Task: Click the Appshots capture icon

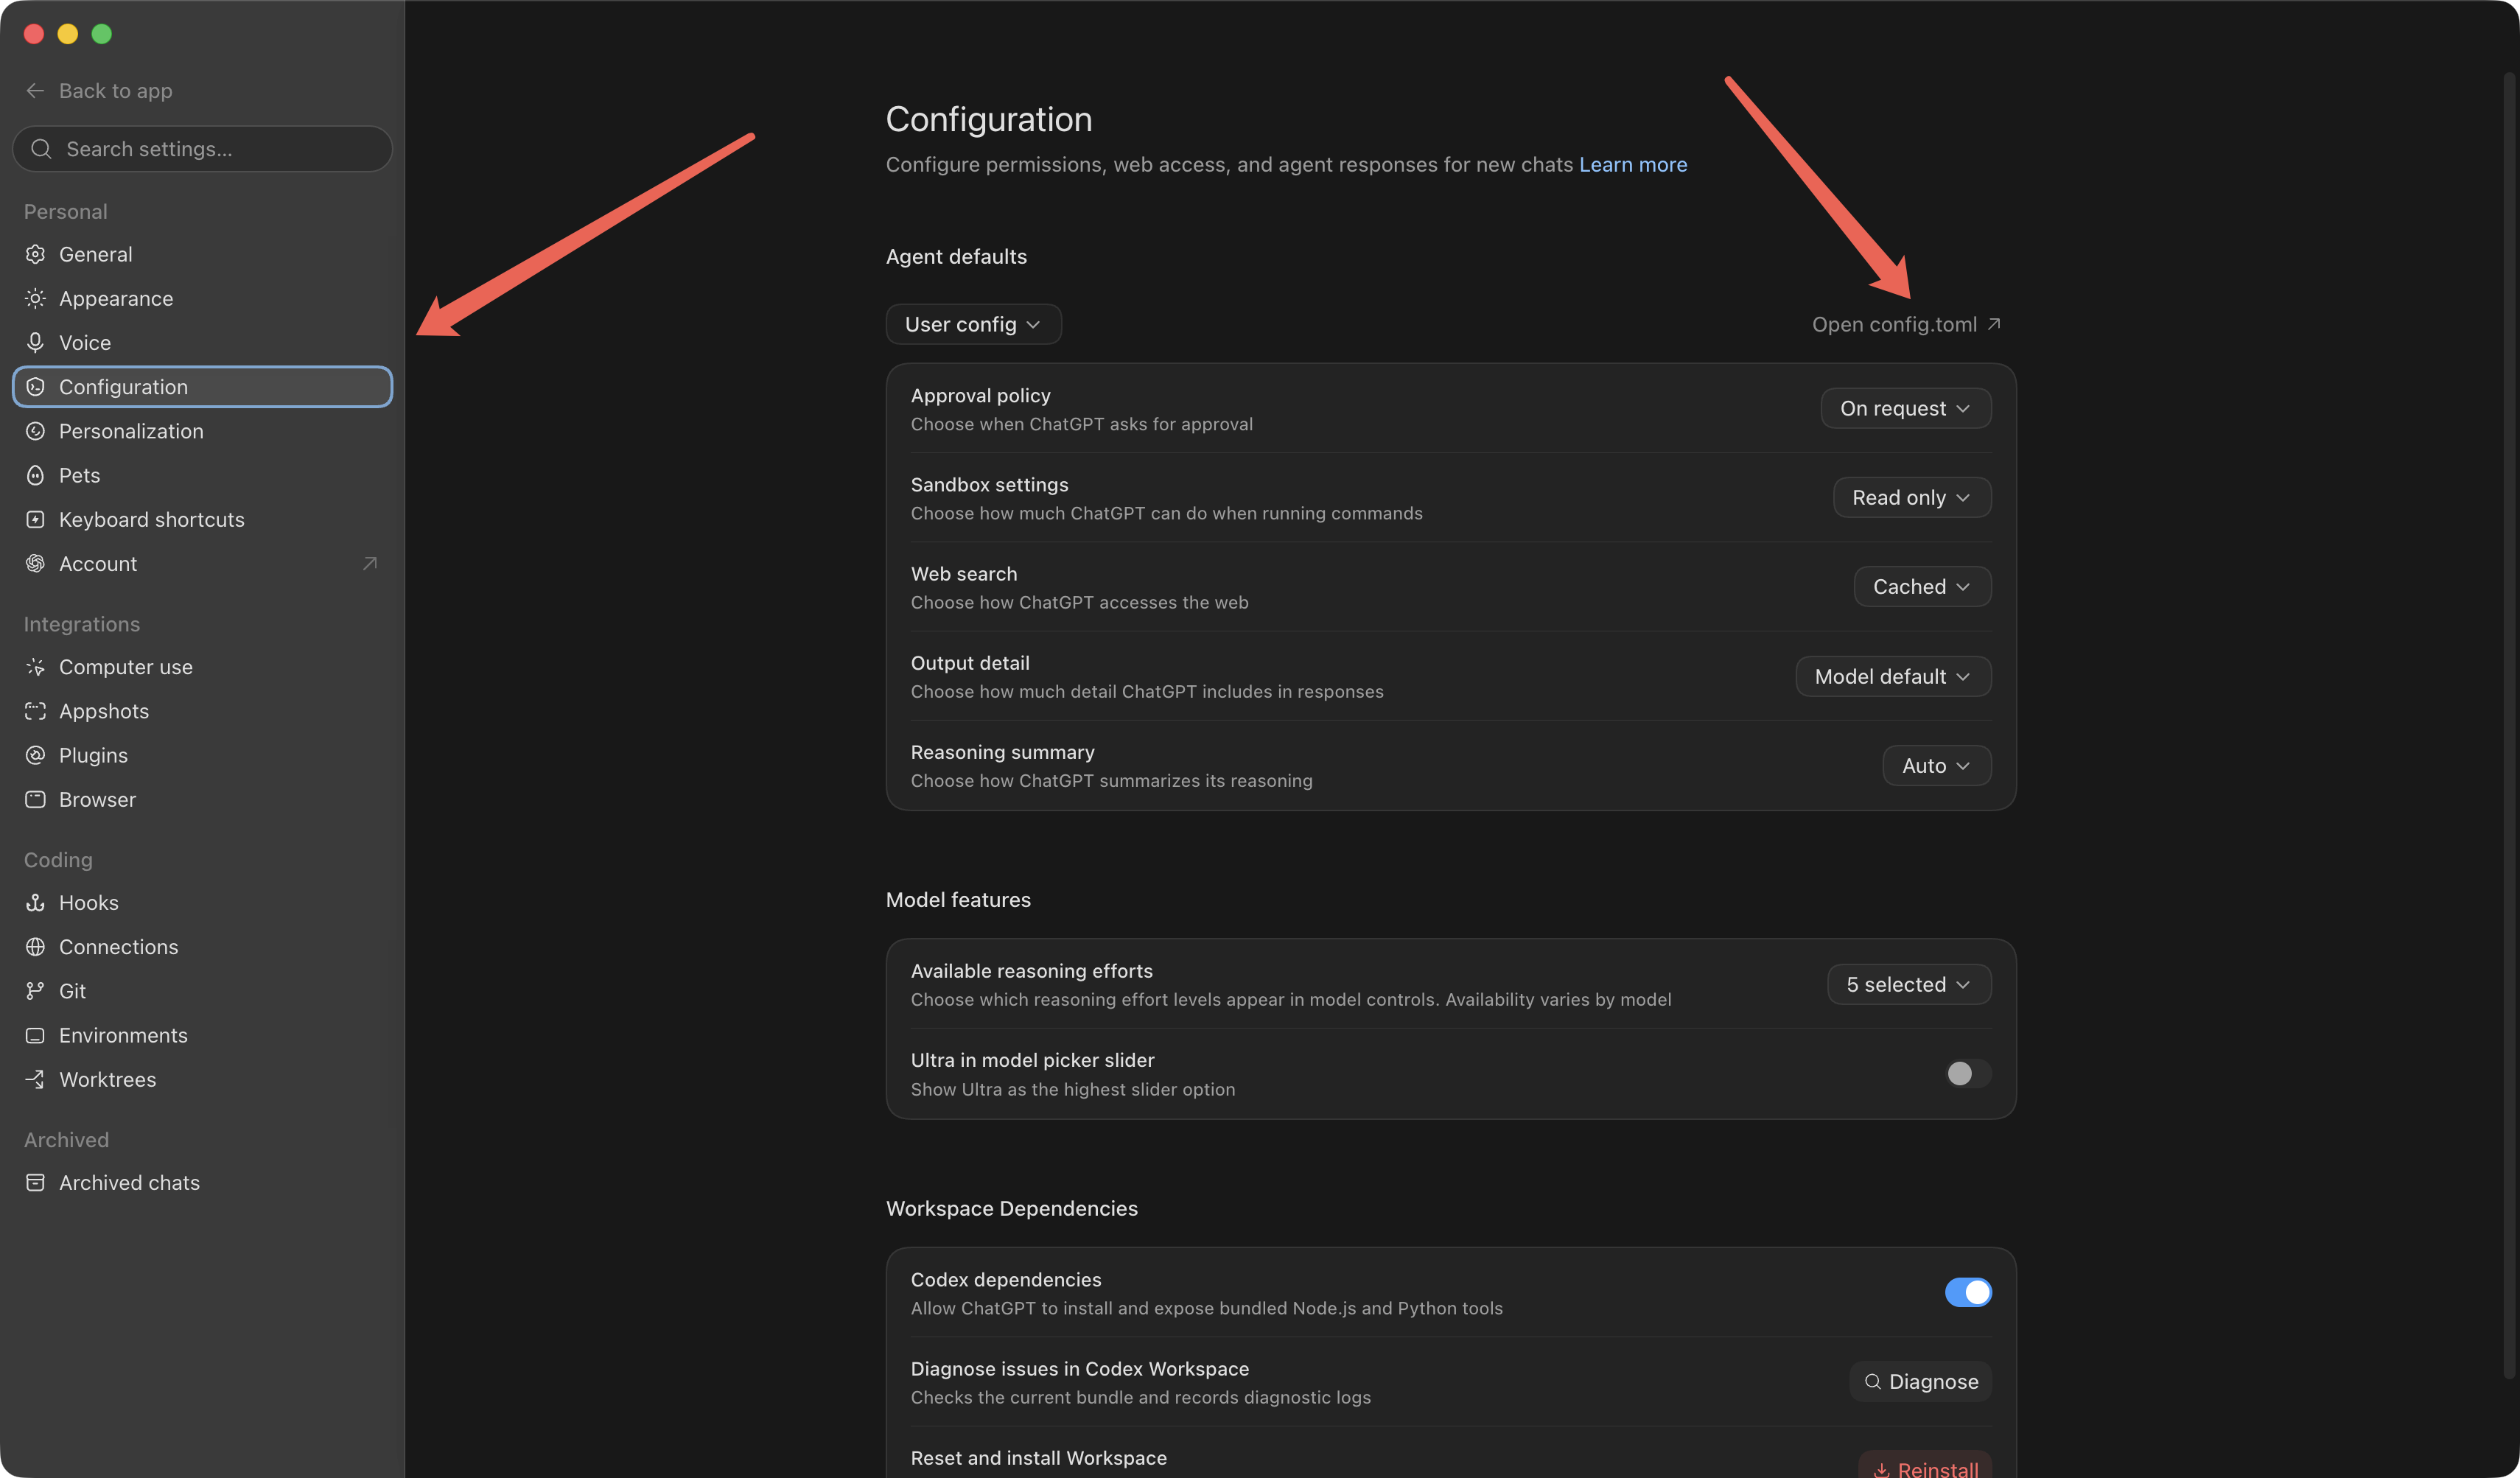Action: pos(35,711)
